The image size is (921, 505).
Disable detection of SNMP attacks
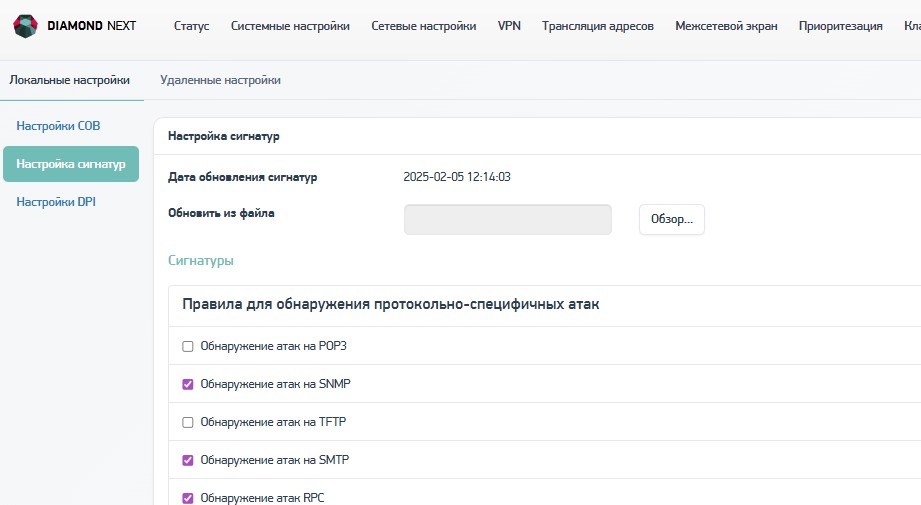(x=187, y=384)
